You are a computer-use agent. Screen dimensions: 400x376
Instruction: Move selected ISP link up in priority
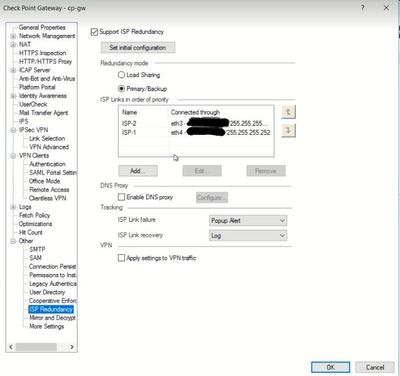point(288,112)
